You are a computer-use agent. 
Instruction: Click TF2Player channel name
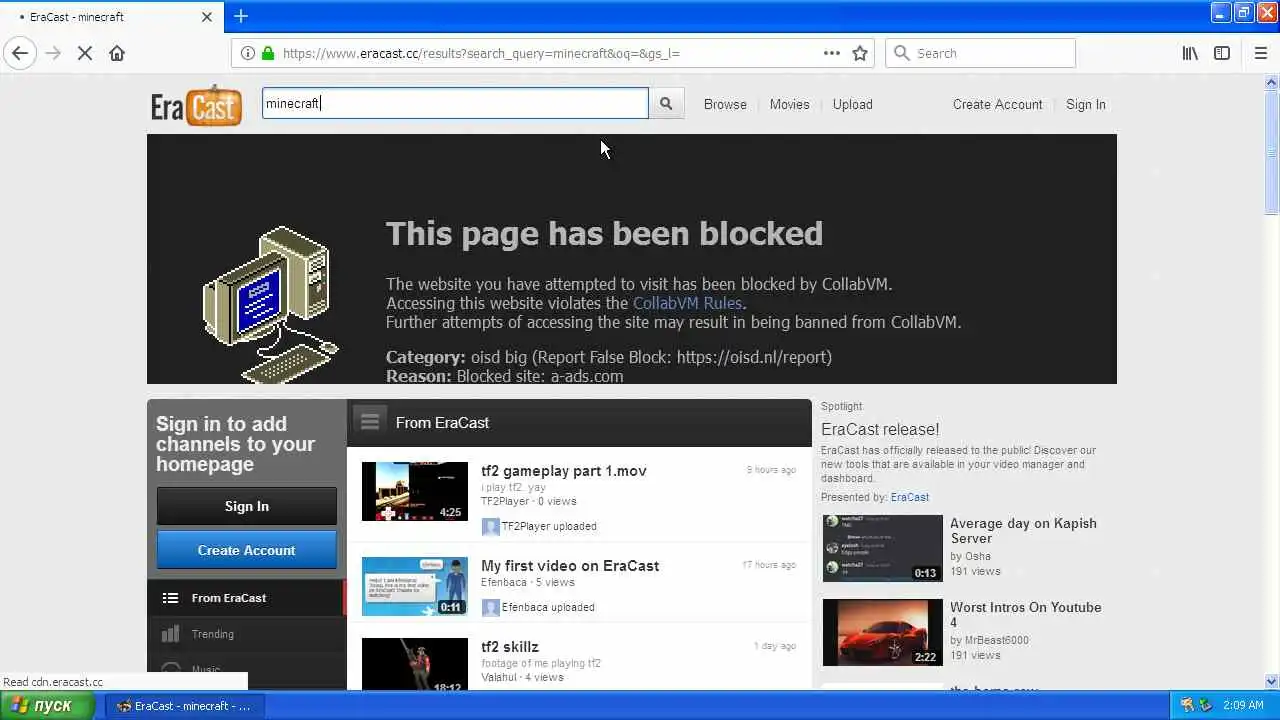(x=503, y=501)
